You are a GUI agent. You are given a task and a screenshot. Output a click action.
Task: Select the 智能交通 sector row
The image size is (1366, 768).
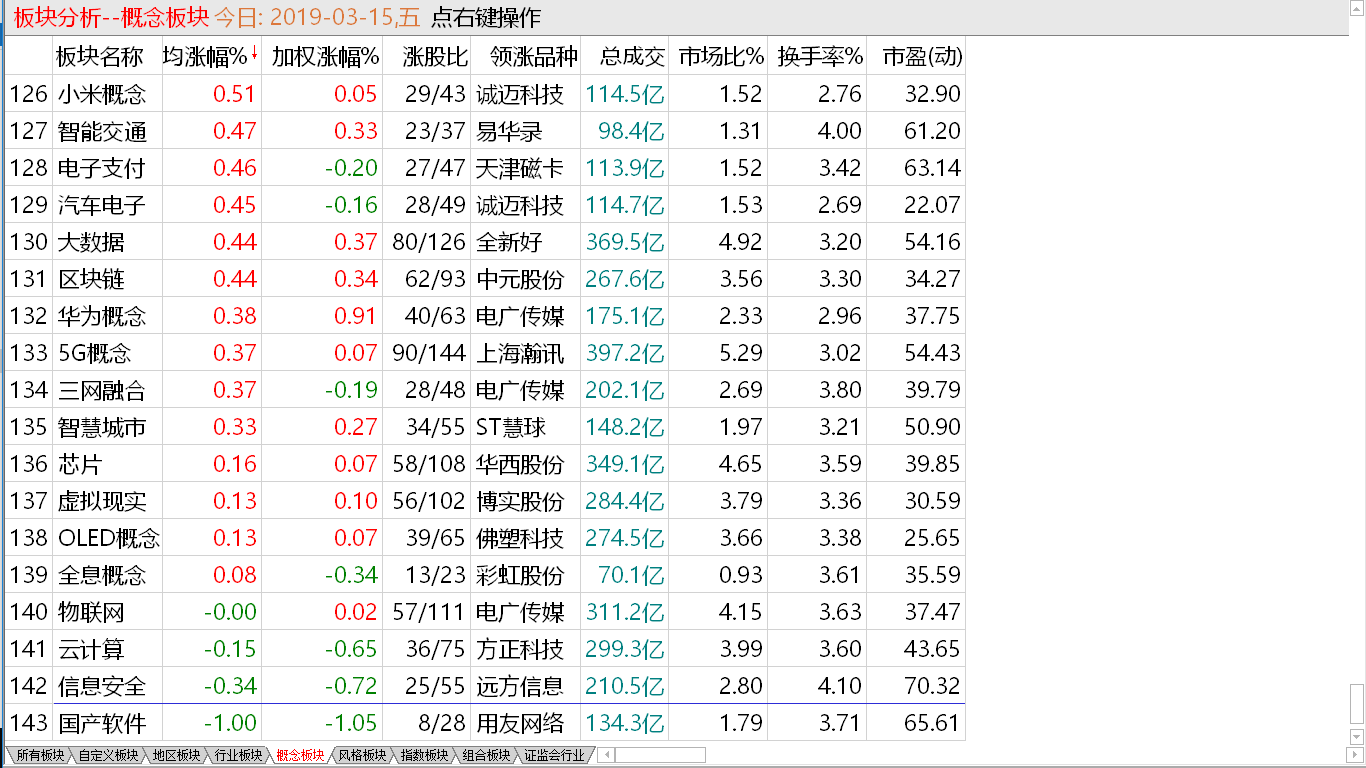click(485, 131)
